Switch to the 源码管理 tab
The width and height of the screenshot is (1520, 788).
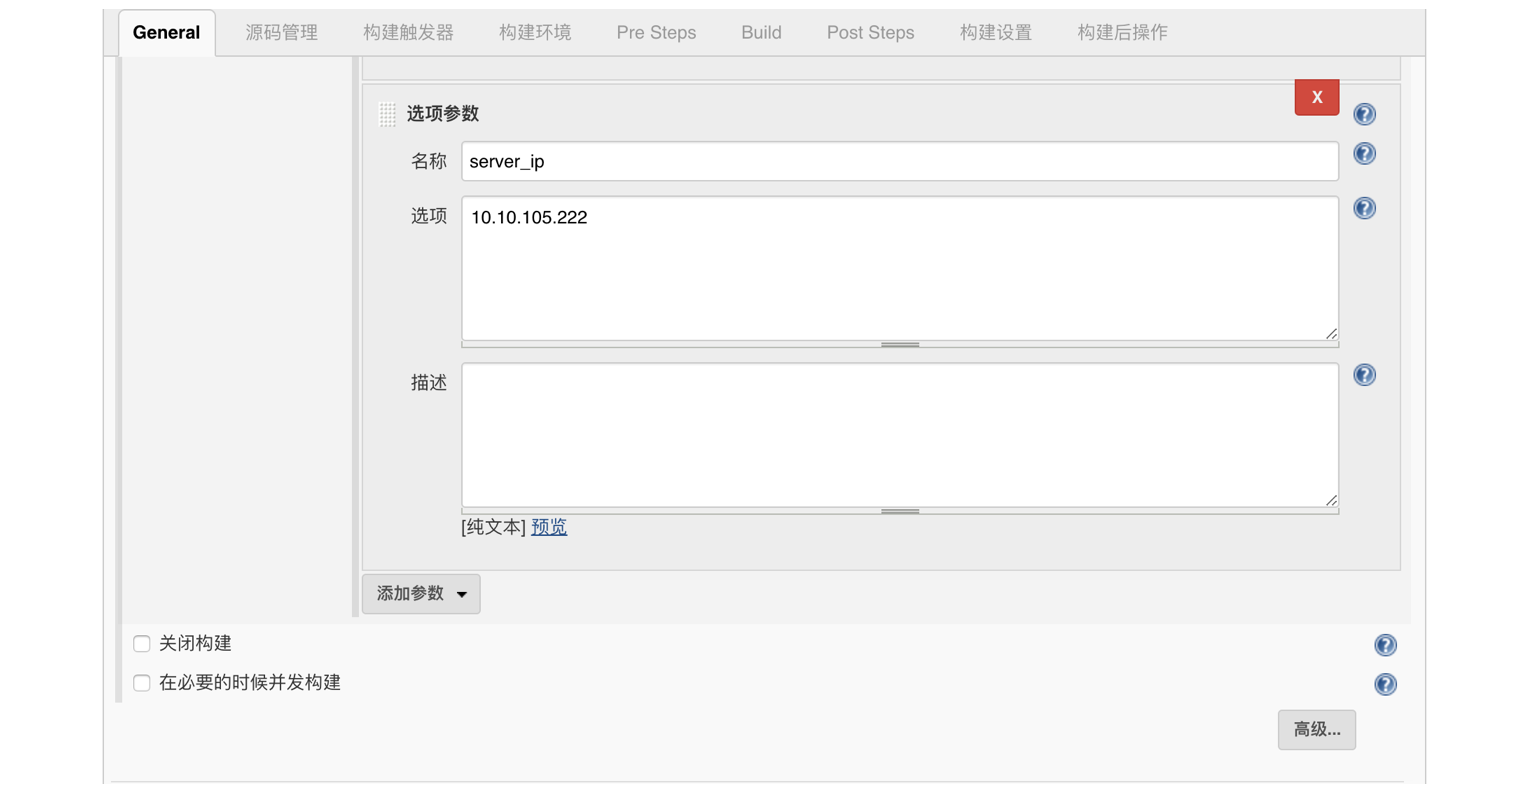click(x=282, y=33)
